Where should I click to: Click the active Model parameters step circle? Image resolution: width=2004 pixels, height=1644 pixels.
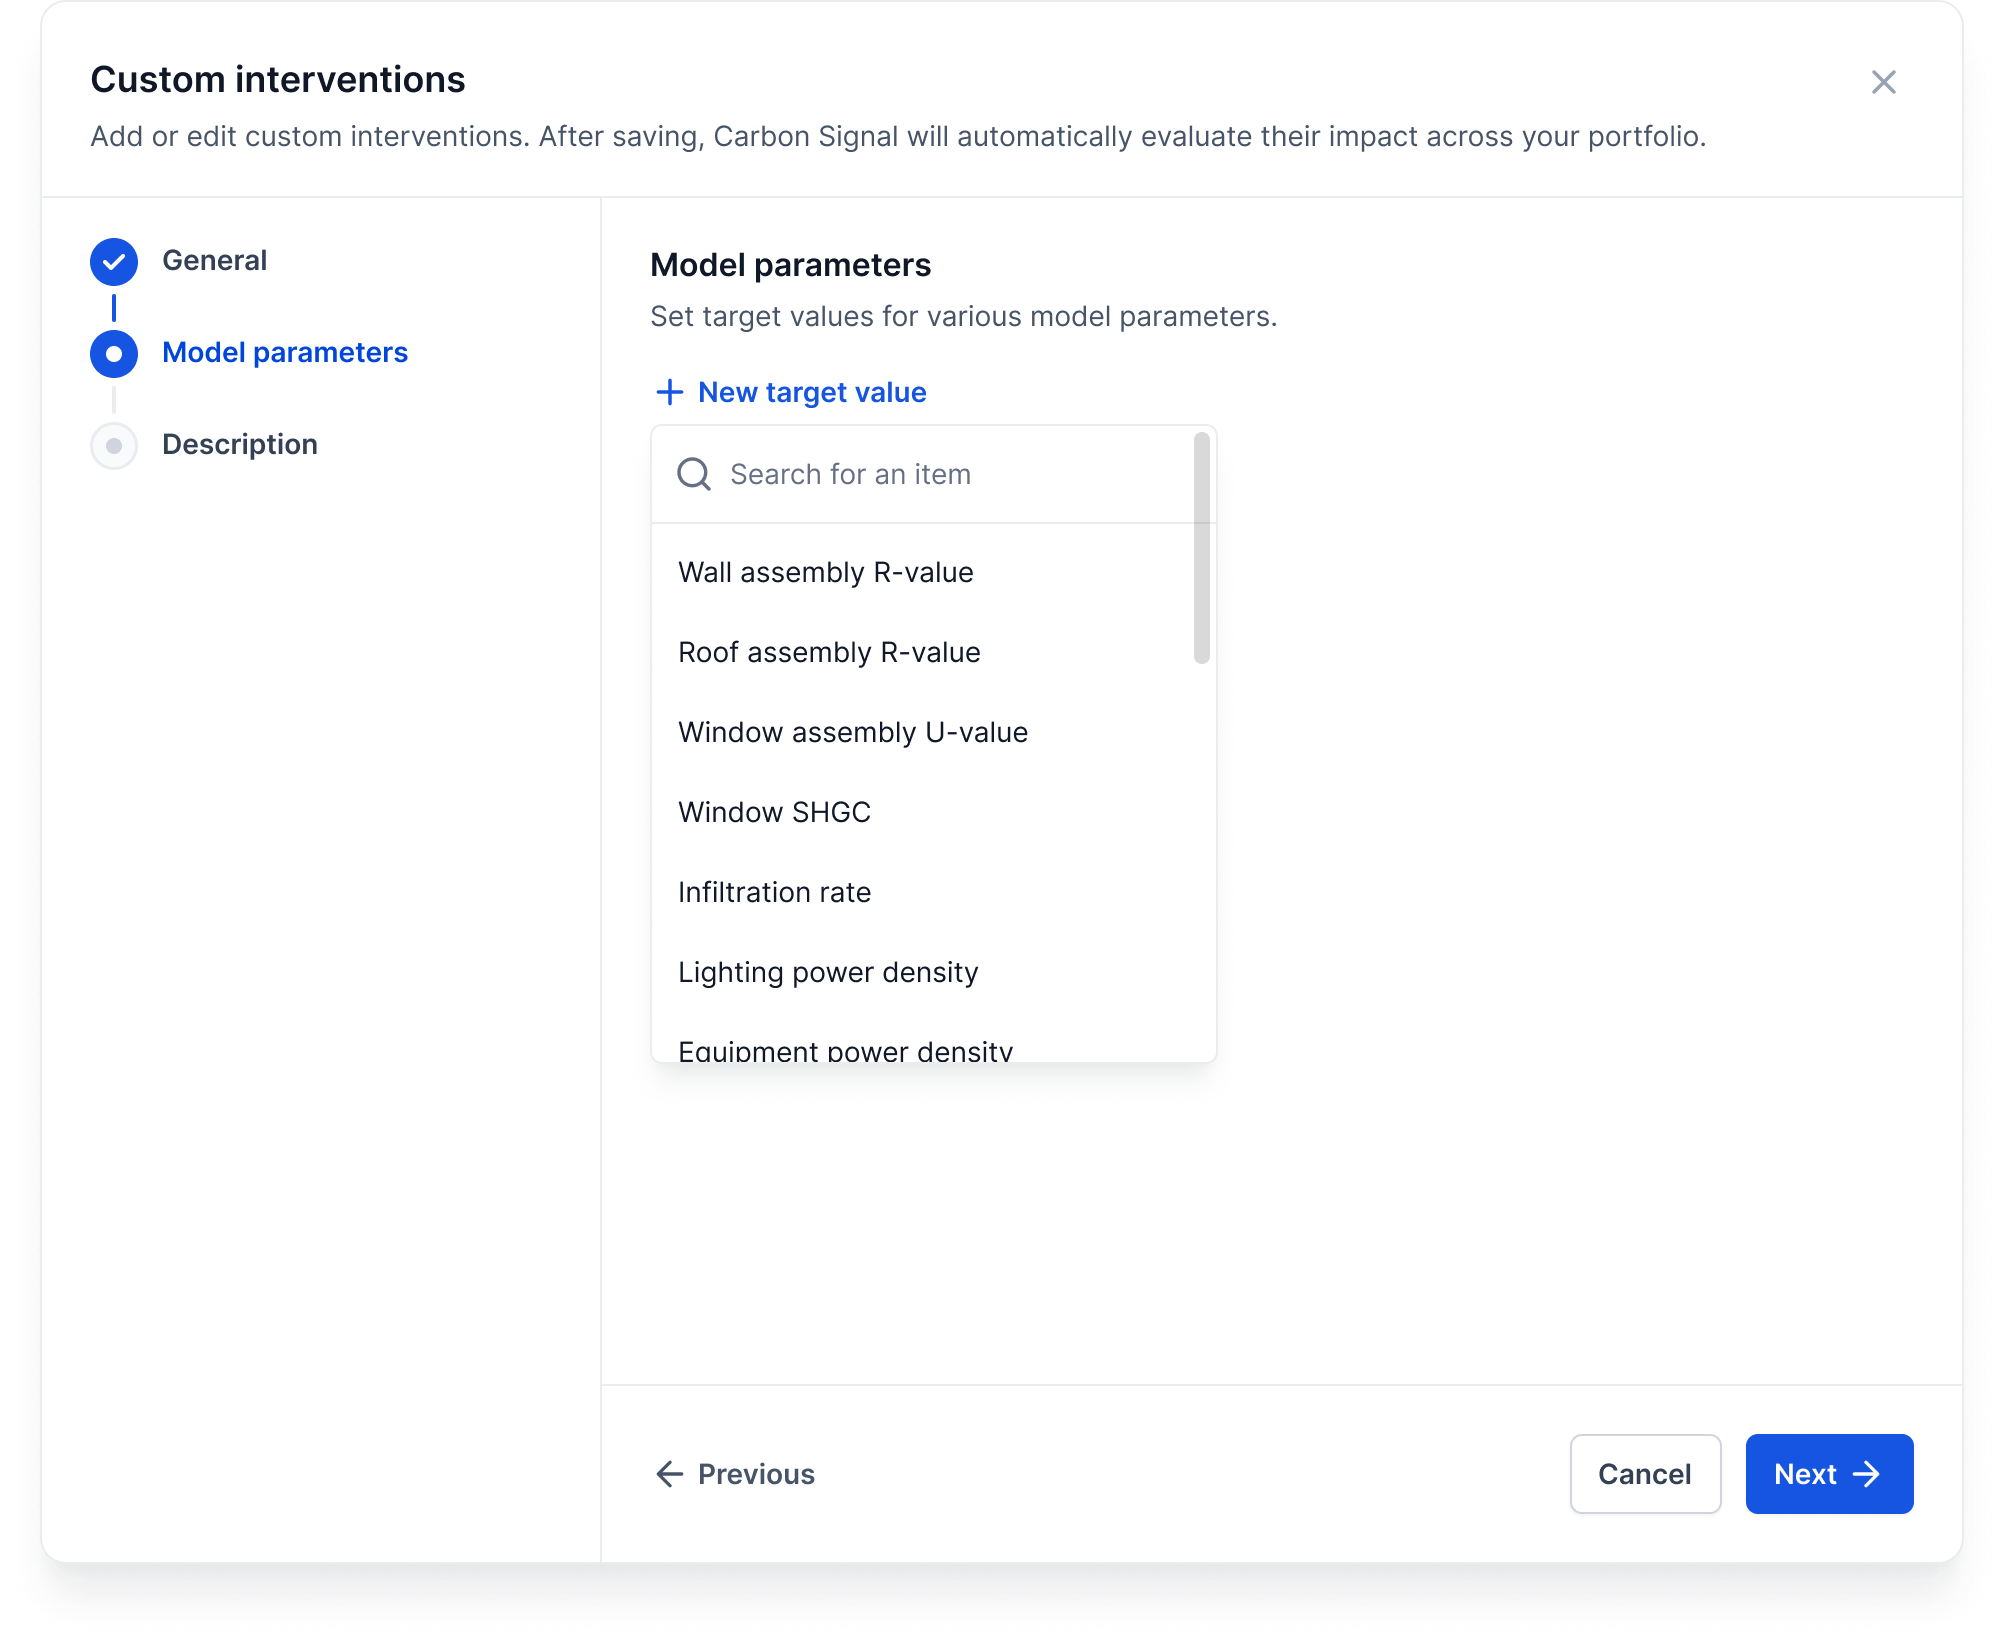pos(114,354)
